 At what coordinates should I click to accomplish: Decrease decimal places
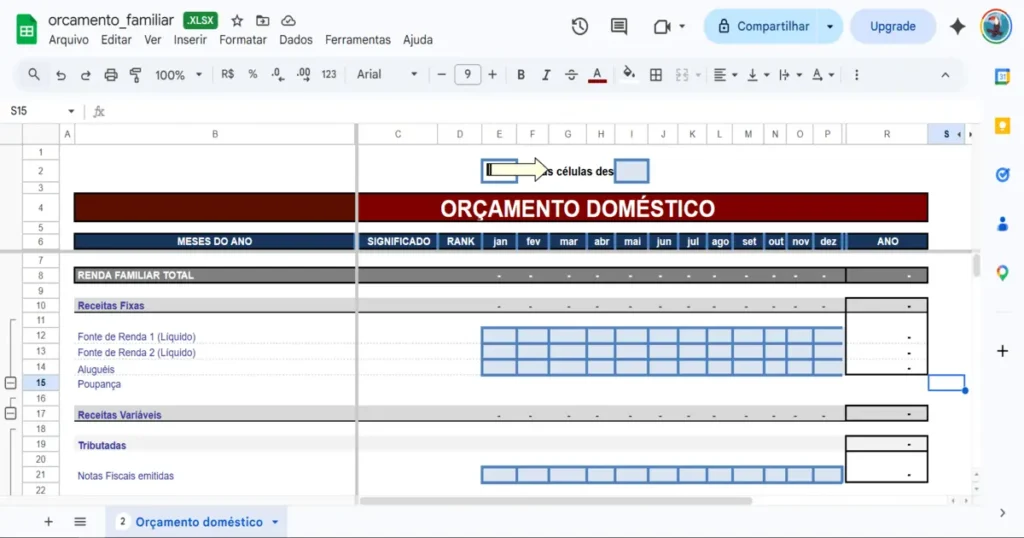pos(278,74)
